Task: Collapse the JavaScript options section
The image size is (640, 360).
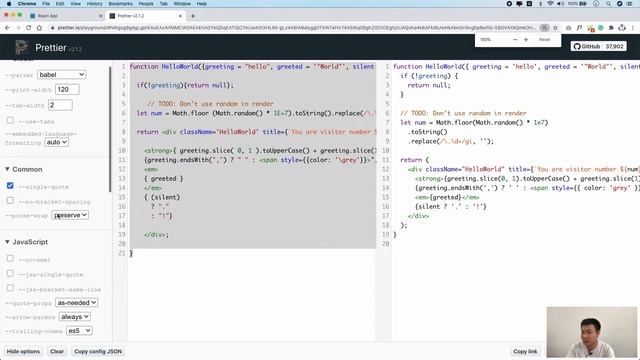Action: (26, 242)
